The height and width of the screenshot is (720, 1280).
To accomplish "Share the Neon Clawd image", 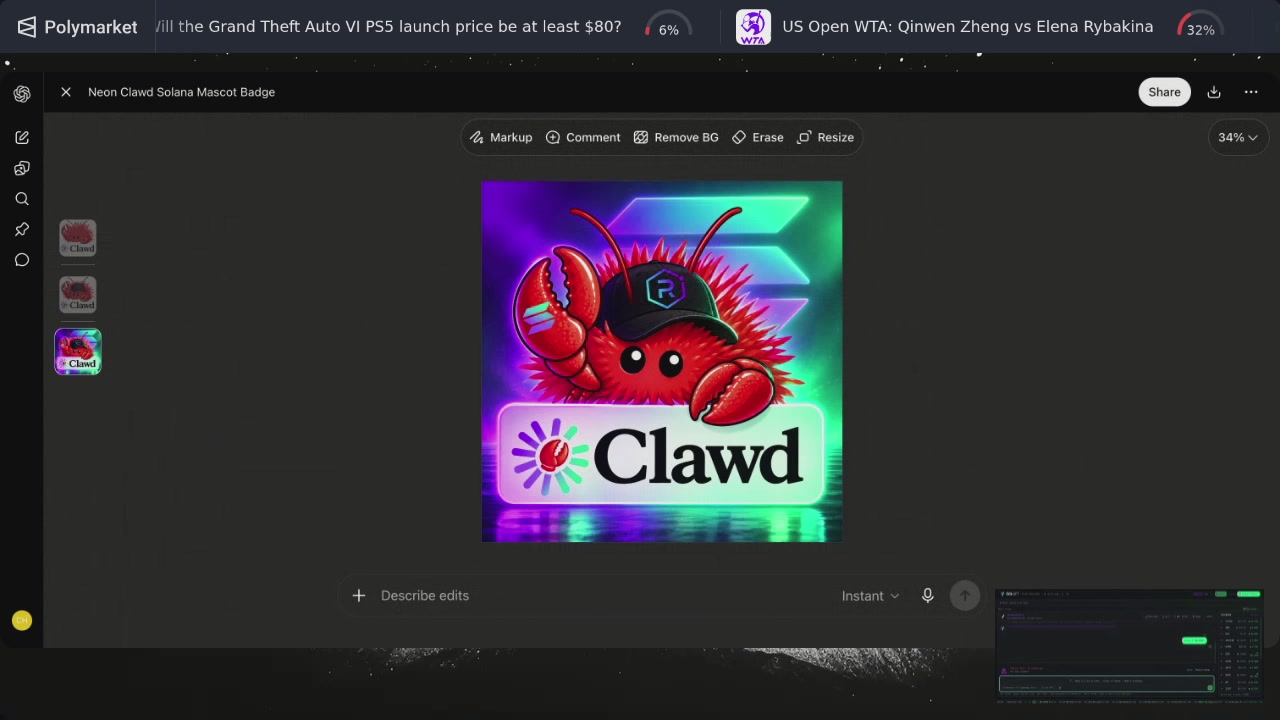I will pos(1164,92).
